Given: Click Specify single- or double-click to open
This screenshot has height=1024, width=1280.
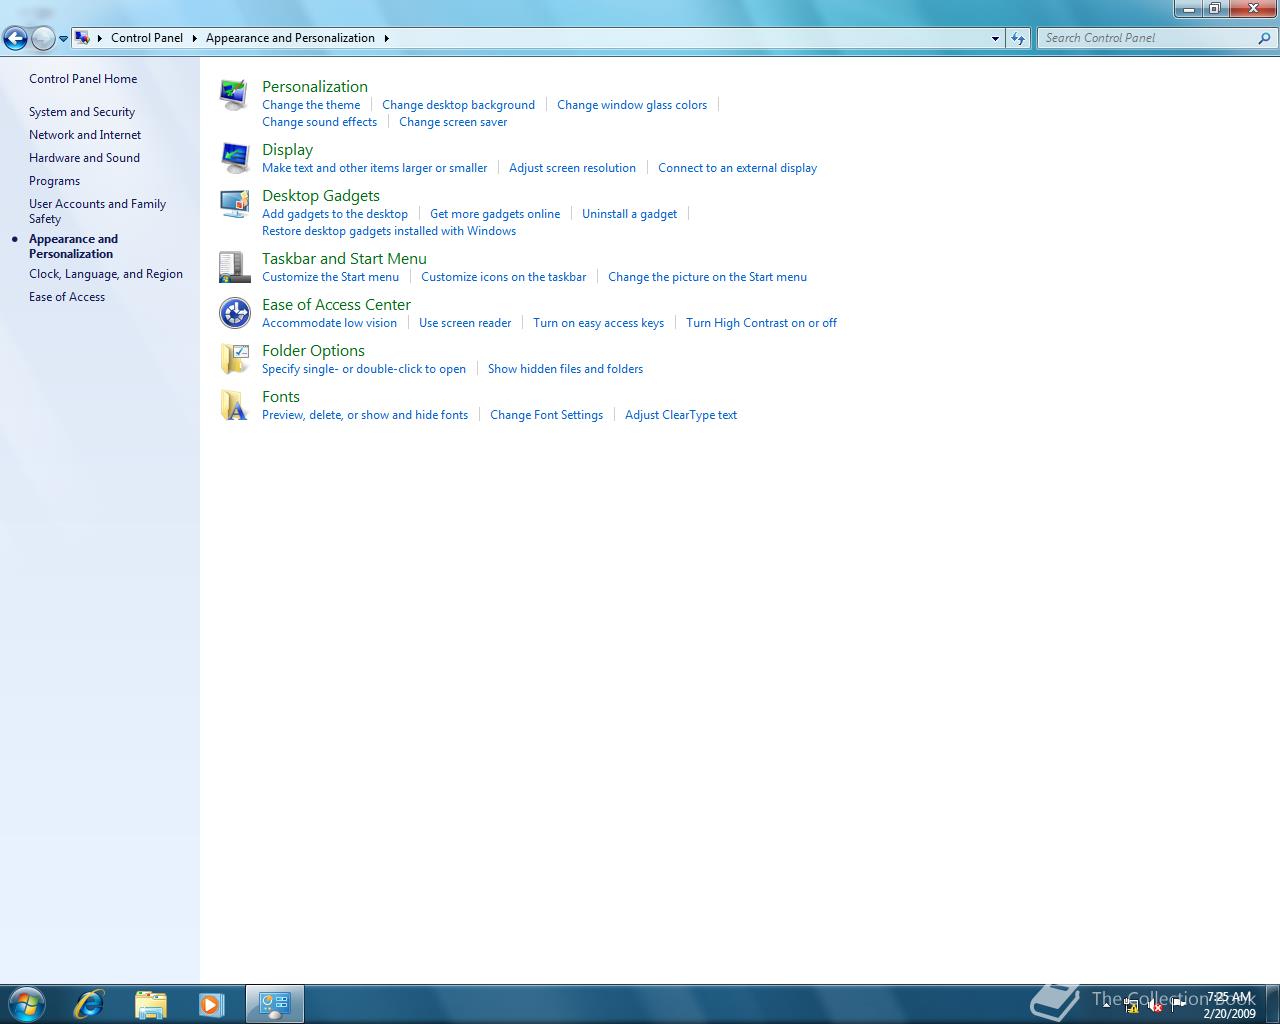Looking at the screenshot, I should click(364, 369).
